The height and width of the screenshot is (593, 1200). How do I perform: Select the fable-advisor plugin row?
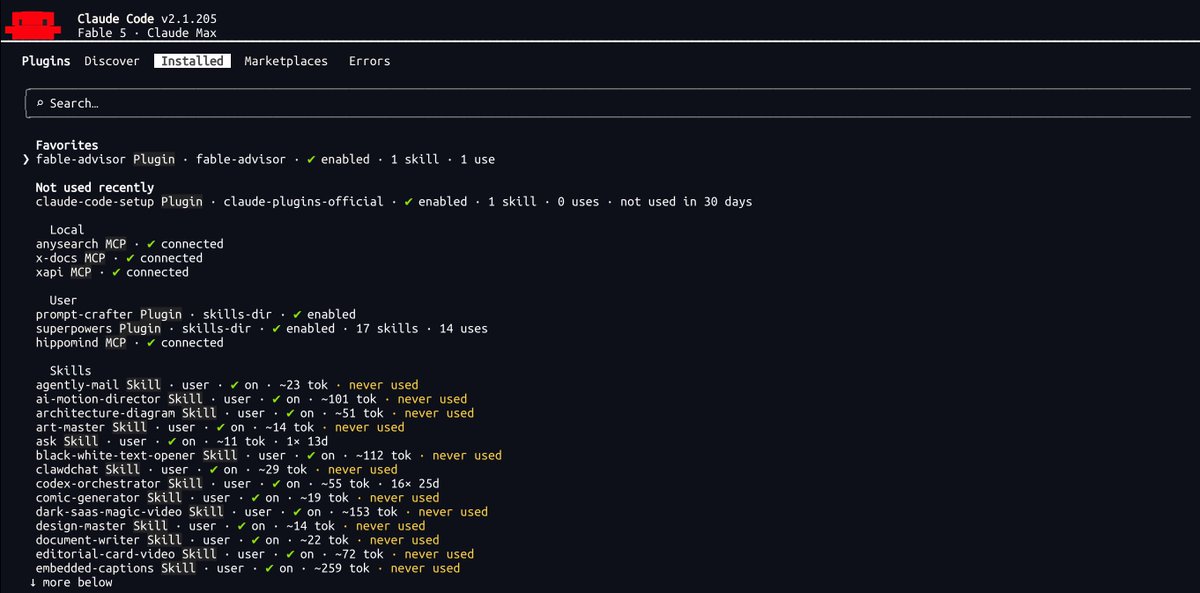[265, 159]
